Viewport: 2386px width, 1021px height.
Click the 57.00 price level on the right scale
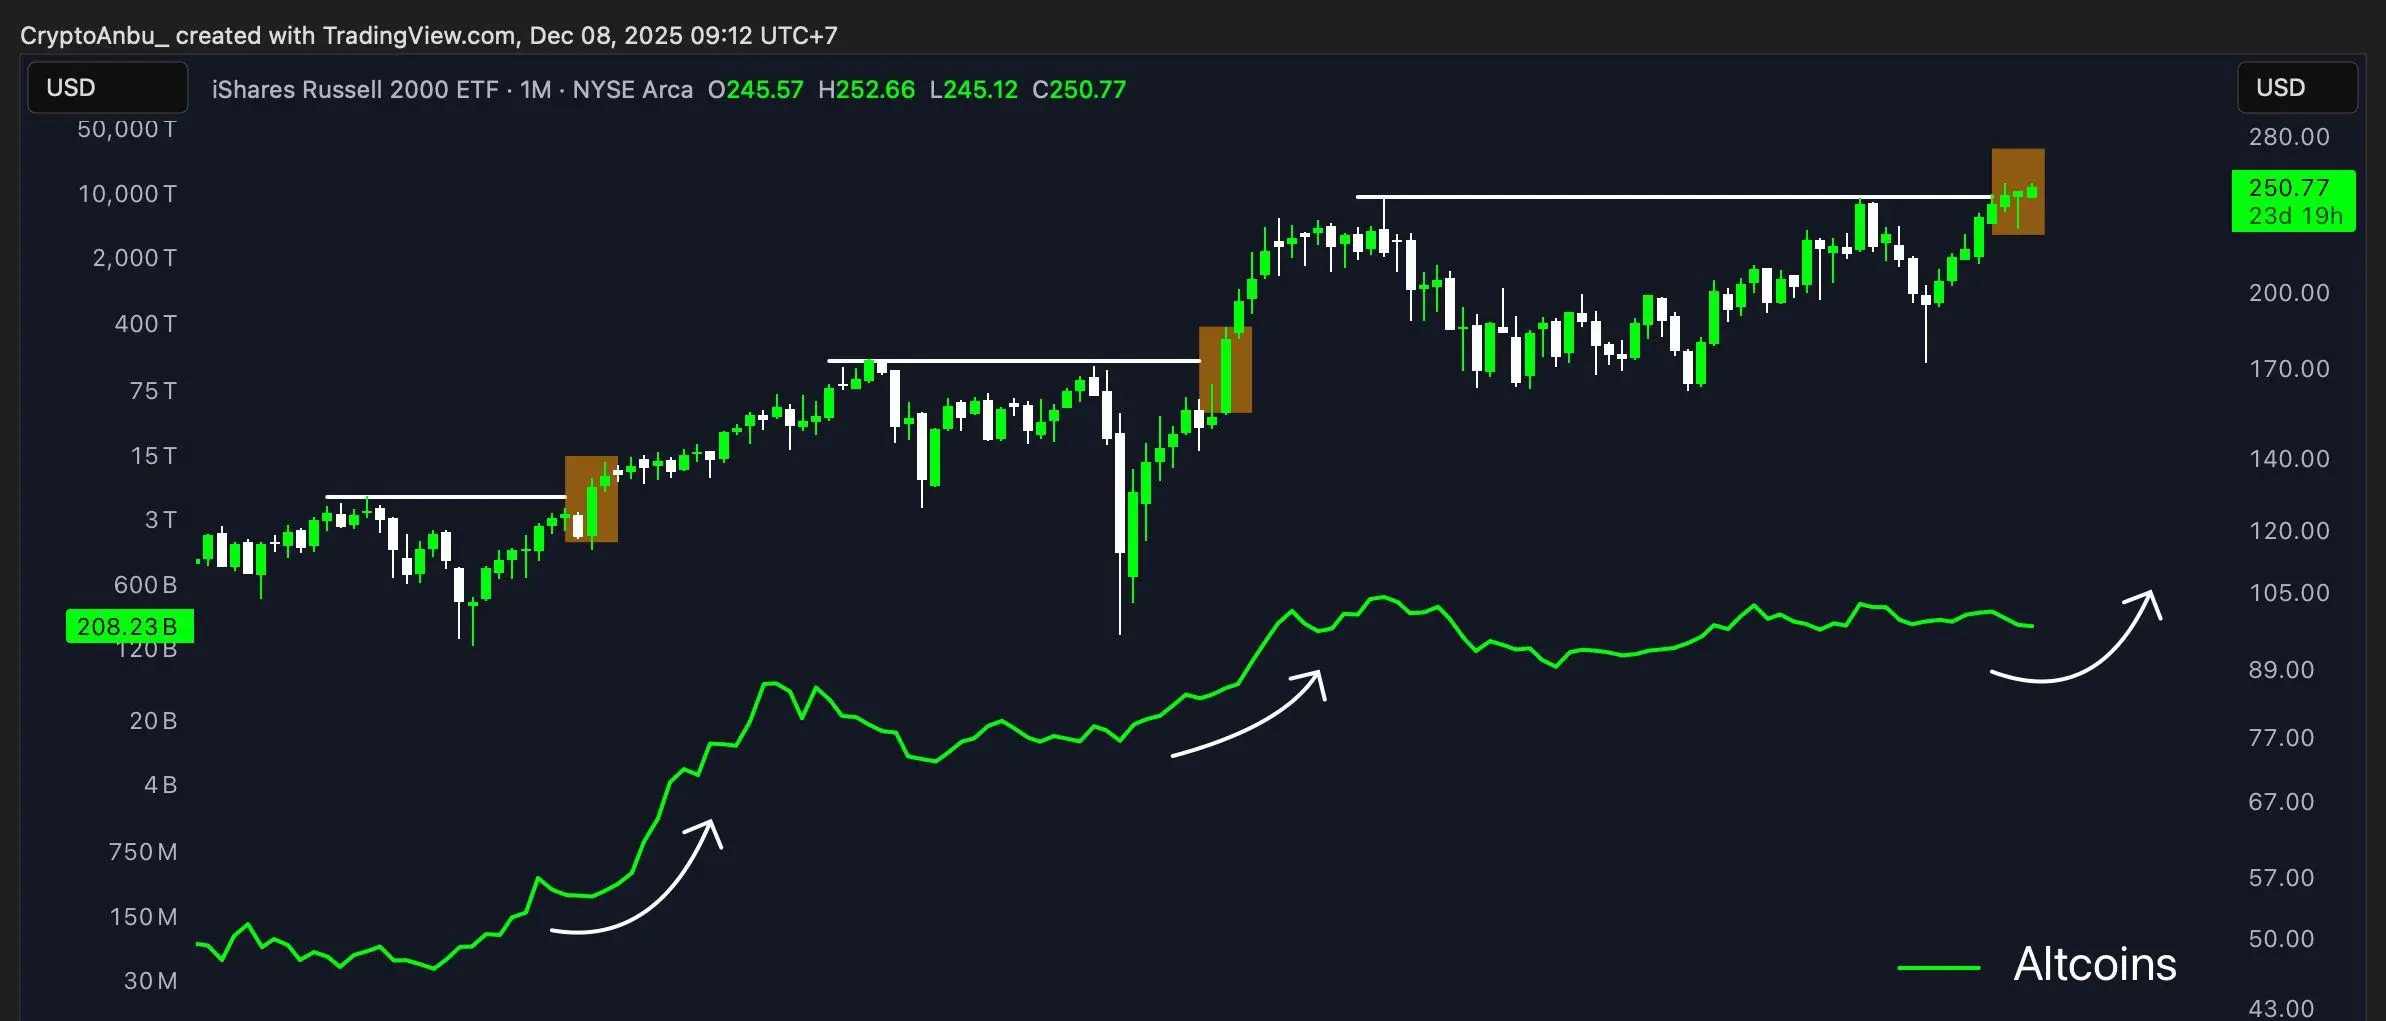click(2281, 878)
